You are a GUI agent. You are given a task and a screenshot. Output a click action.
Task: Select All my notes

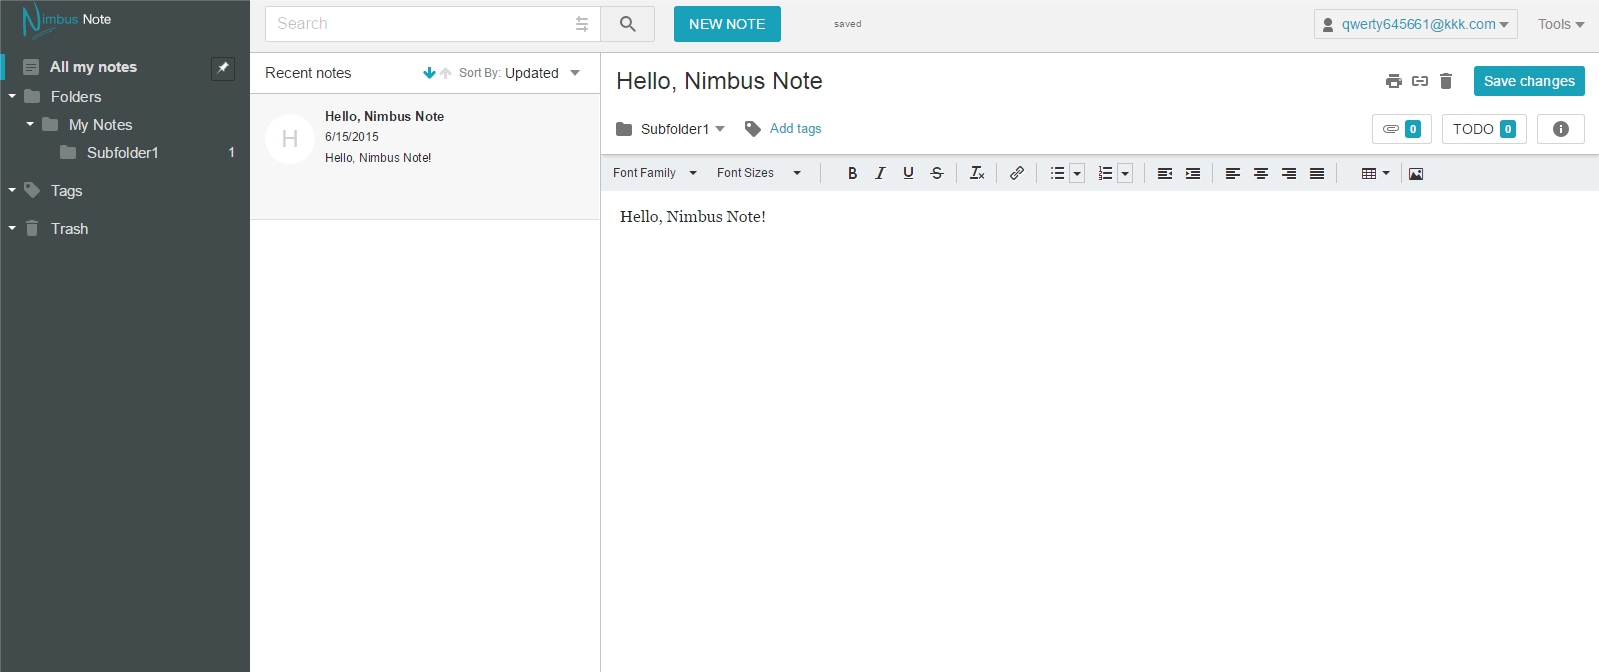pyautogui.click(x=93, y=67)
